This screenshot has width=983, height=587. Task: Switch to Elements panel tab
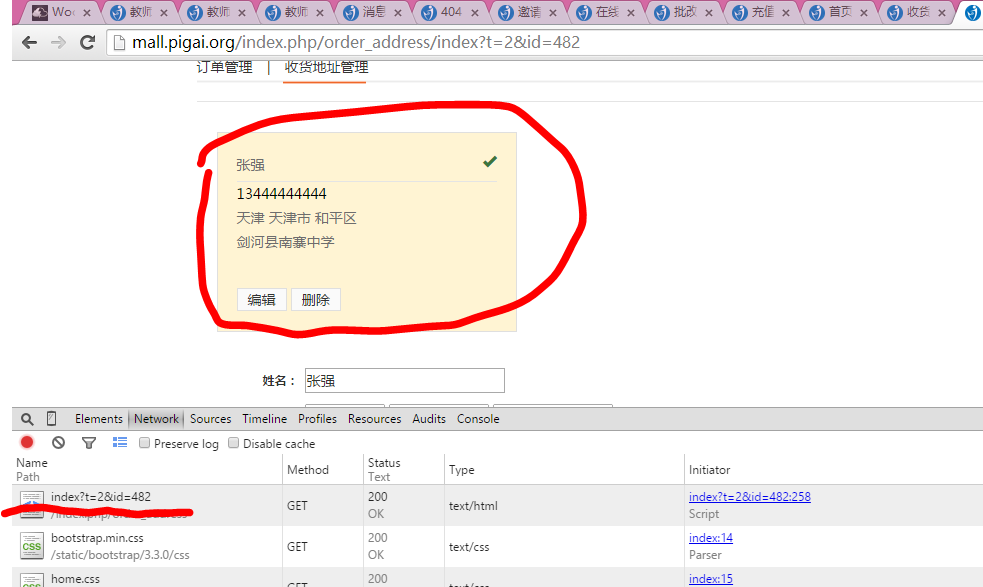tap(98, 419)
